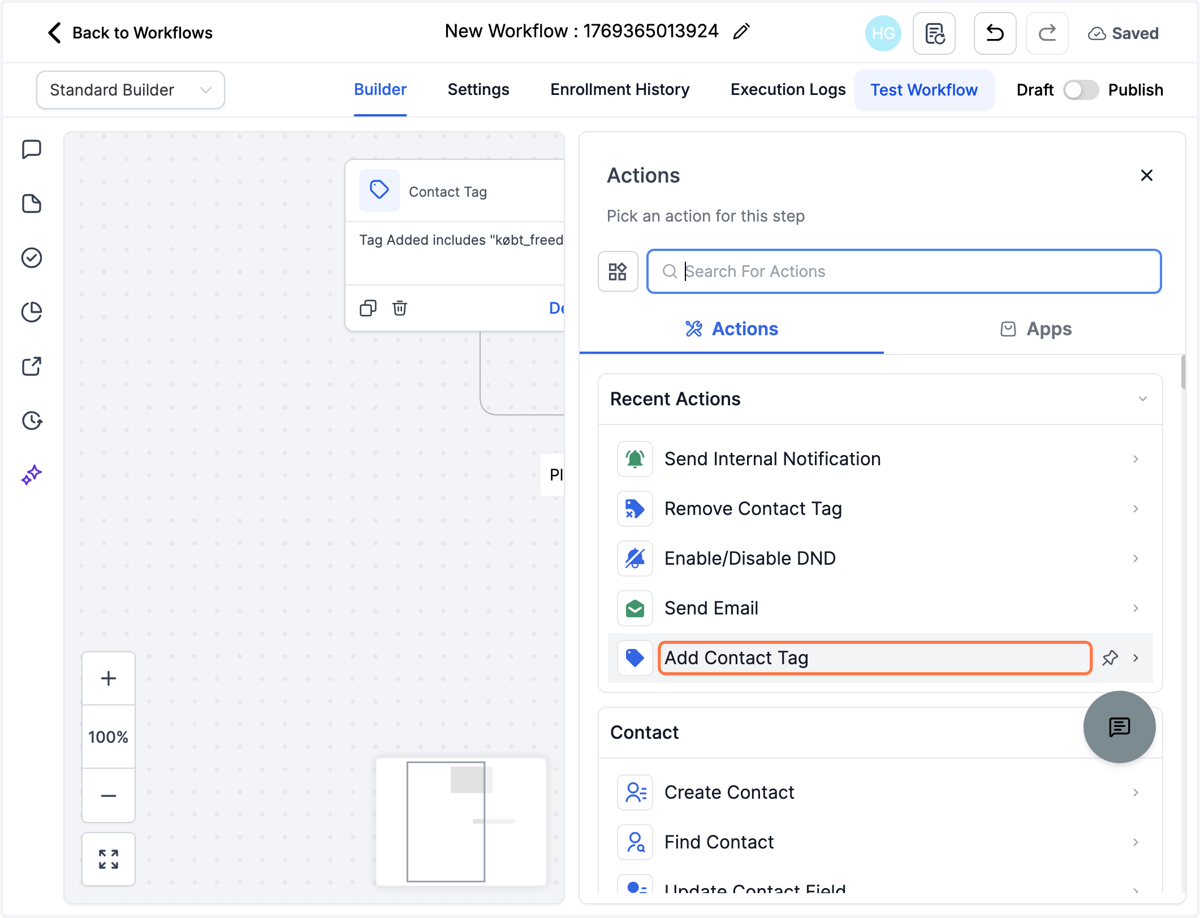This screenshot has height=918, width=1200.
Task: Collapse the Recent Actions section
Action: tap(1143, 399)
